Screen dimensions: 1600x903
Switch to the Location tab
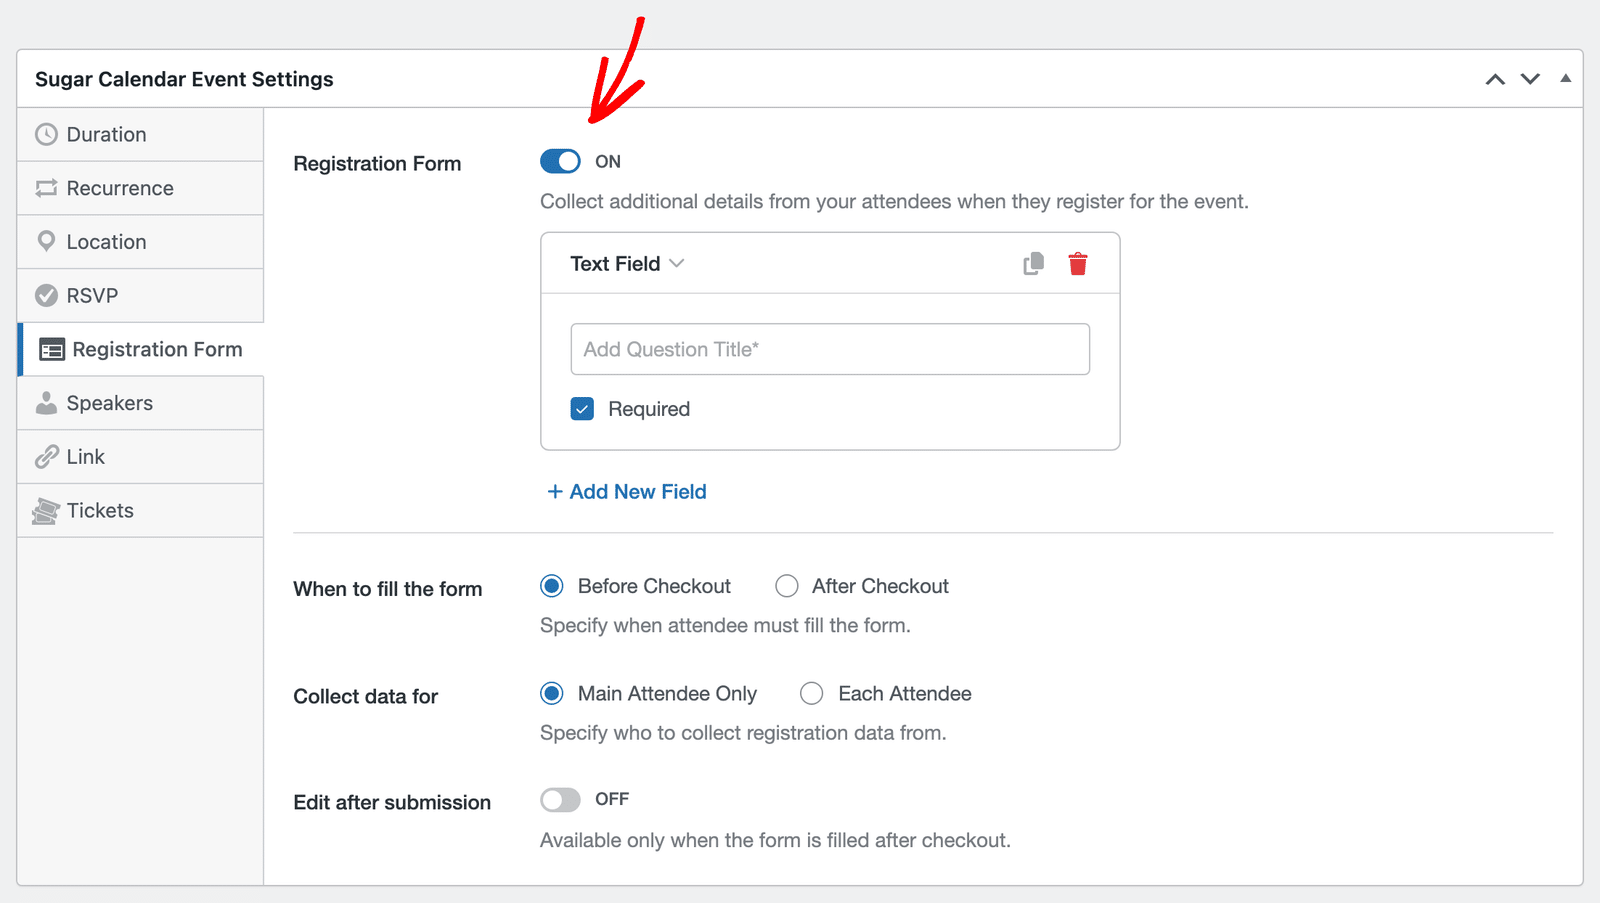(140, 241)
